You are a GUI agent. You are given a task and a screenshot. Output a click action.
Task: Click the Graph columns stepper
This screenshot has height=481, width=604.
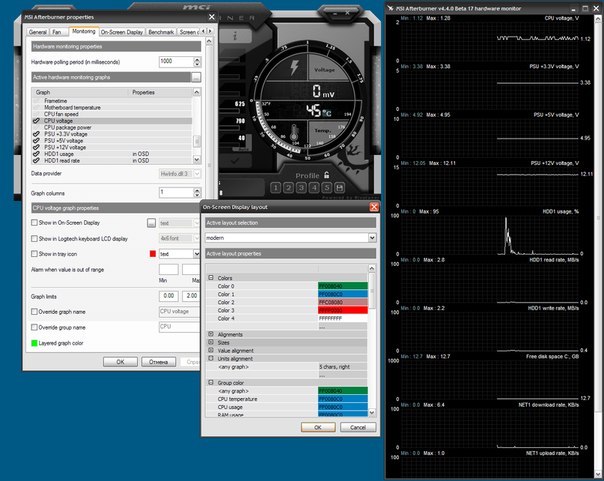pos(197,193)
